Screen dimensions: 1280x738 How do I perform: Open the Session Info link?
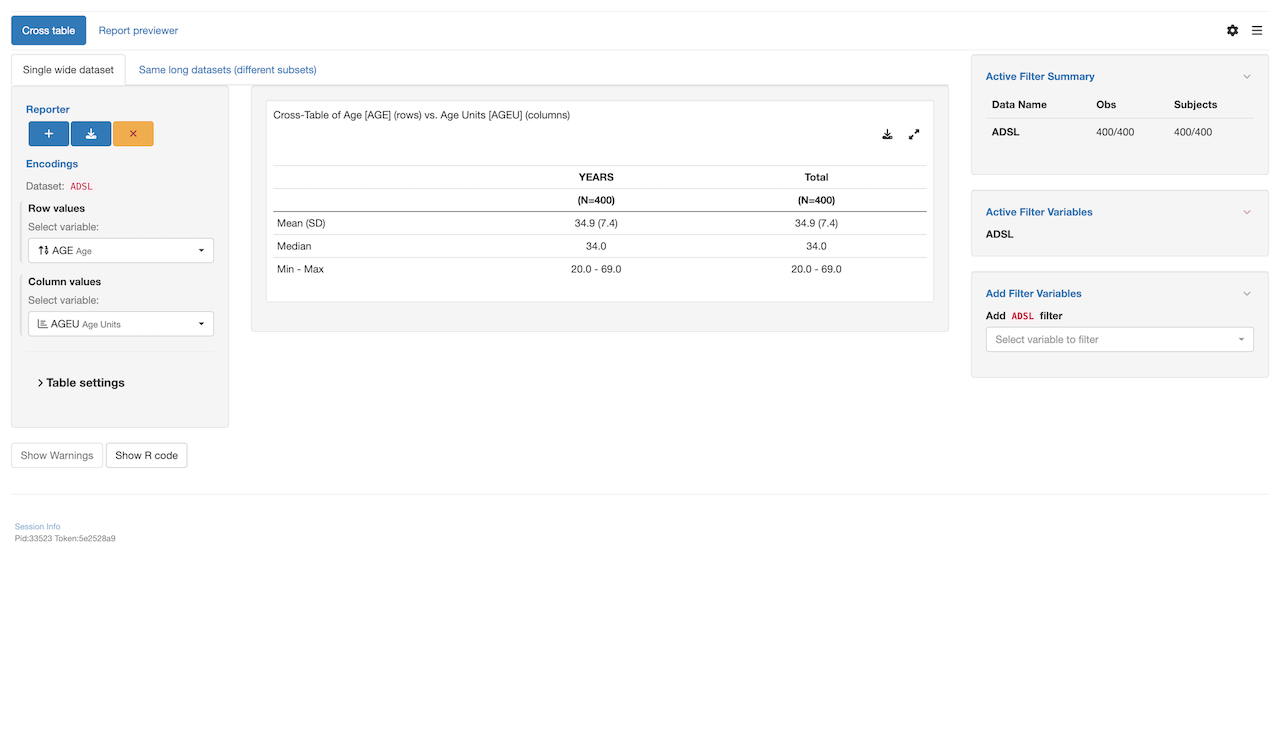[37, 526]
